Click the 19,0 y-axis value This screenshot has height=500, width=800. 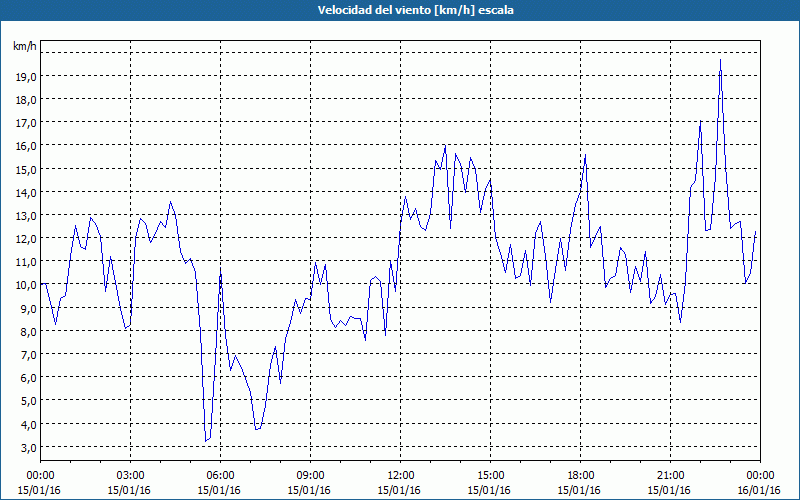coord(26,77)
